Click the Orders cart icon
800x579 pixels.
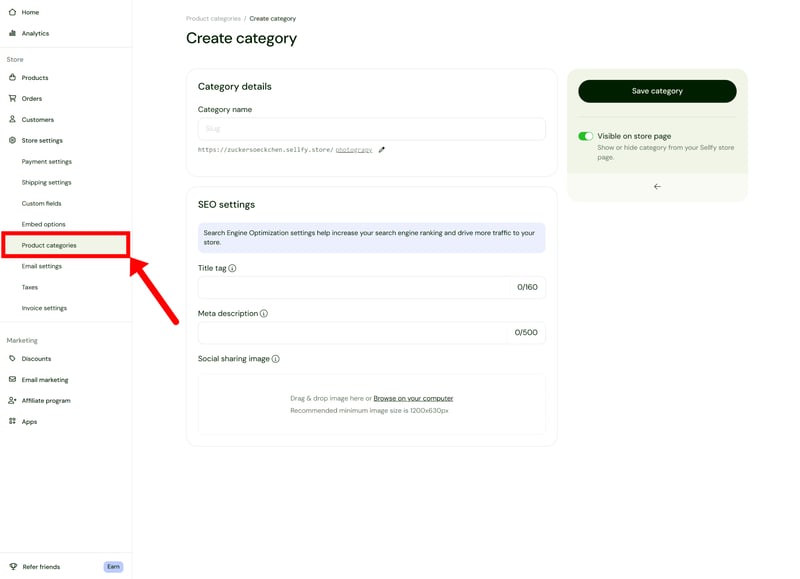pyautogui.click(x=12, y=98)
